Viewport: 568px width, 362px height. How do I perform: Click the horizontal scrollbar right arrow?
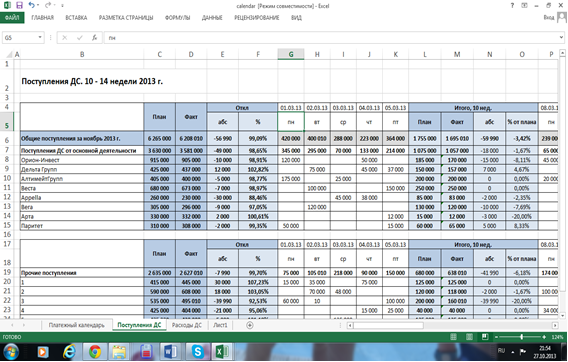[x=555, y=325]
